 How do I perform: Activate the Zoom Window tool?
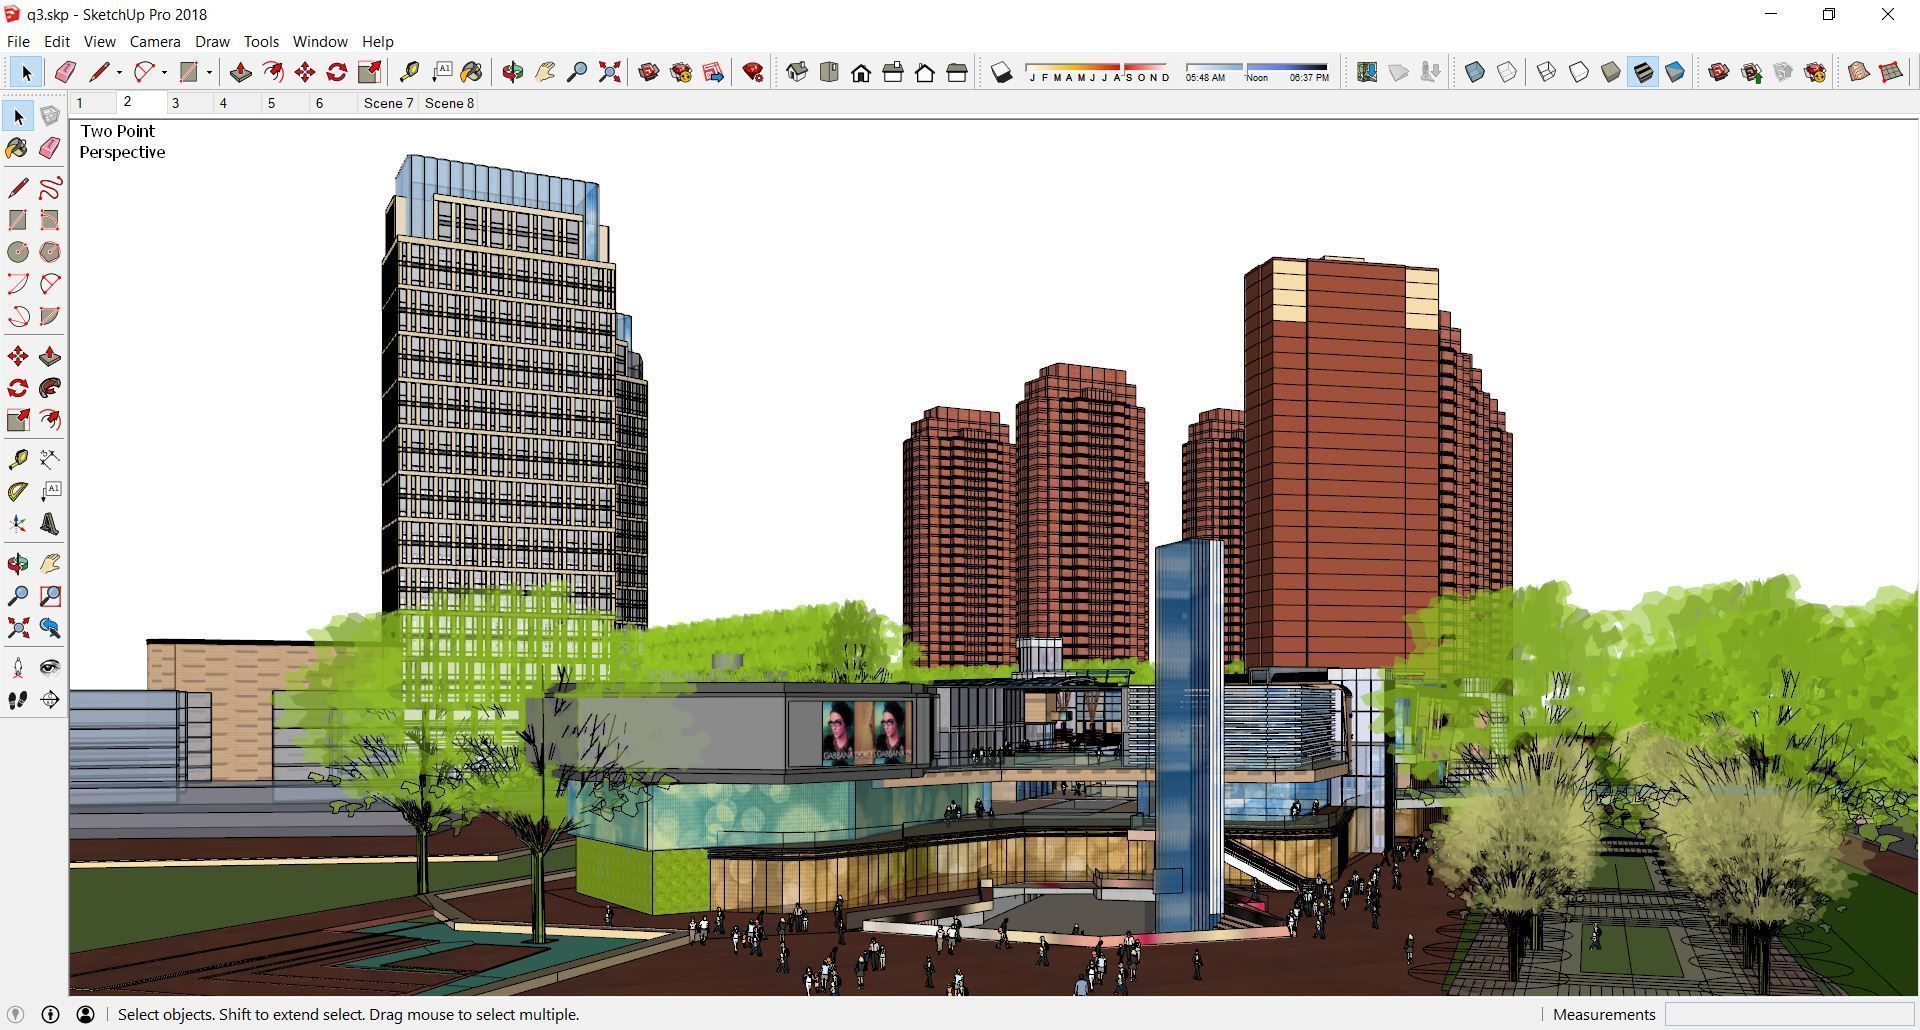click(x=50, y=596)
